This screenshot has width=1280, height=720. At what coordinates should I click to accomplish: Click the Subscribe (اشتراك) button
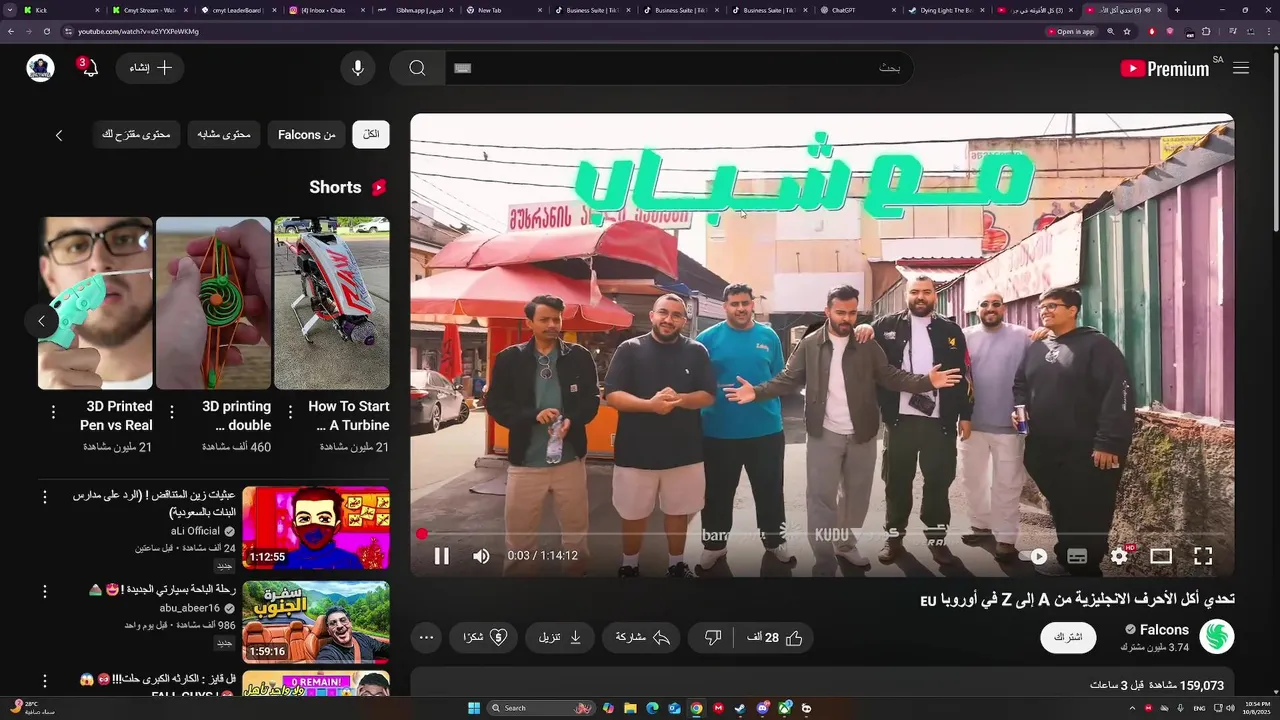coord(1068,637)
